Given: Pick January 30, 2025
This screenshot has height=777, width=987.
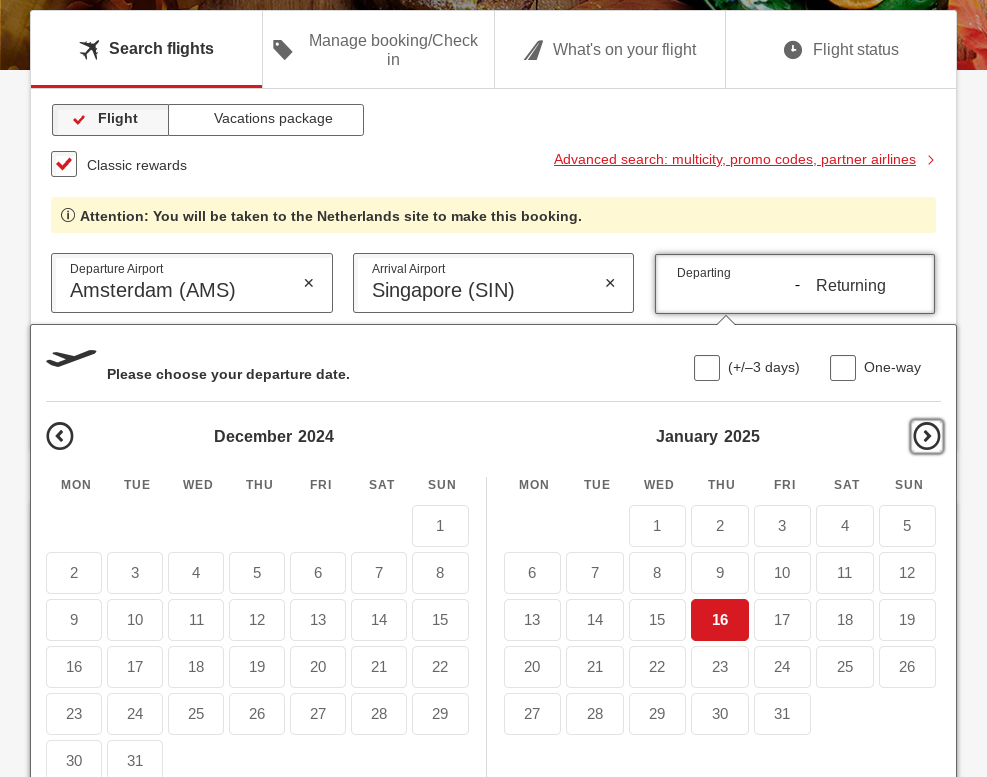Looking at the screenshot, I should click(x=720, y=714).
